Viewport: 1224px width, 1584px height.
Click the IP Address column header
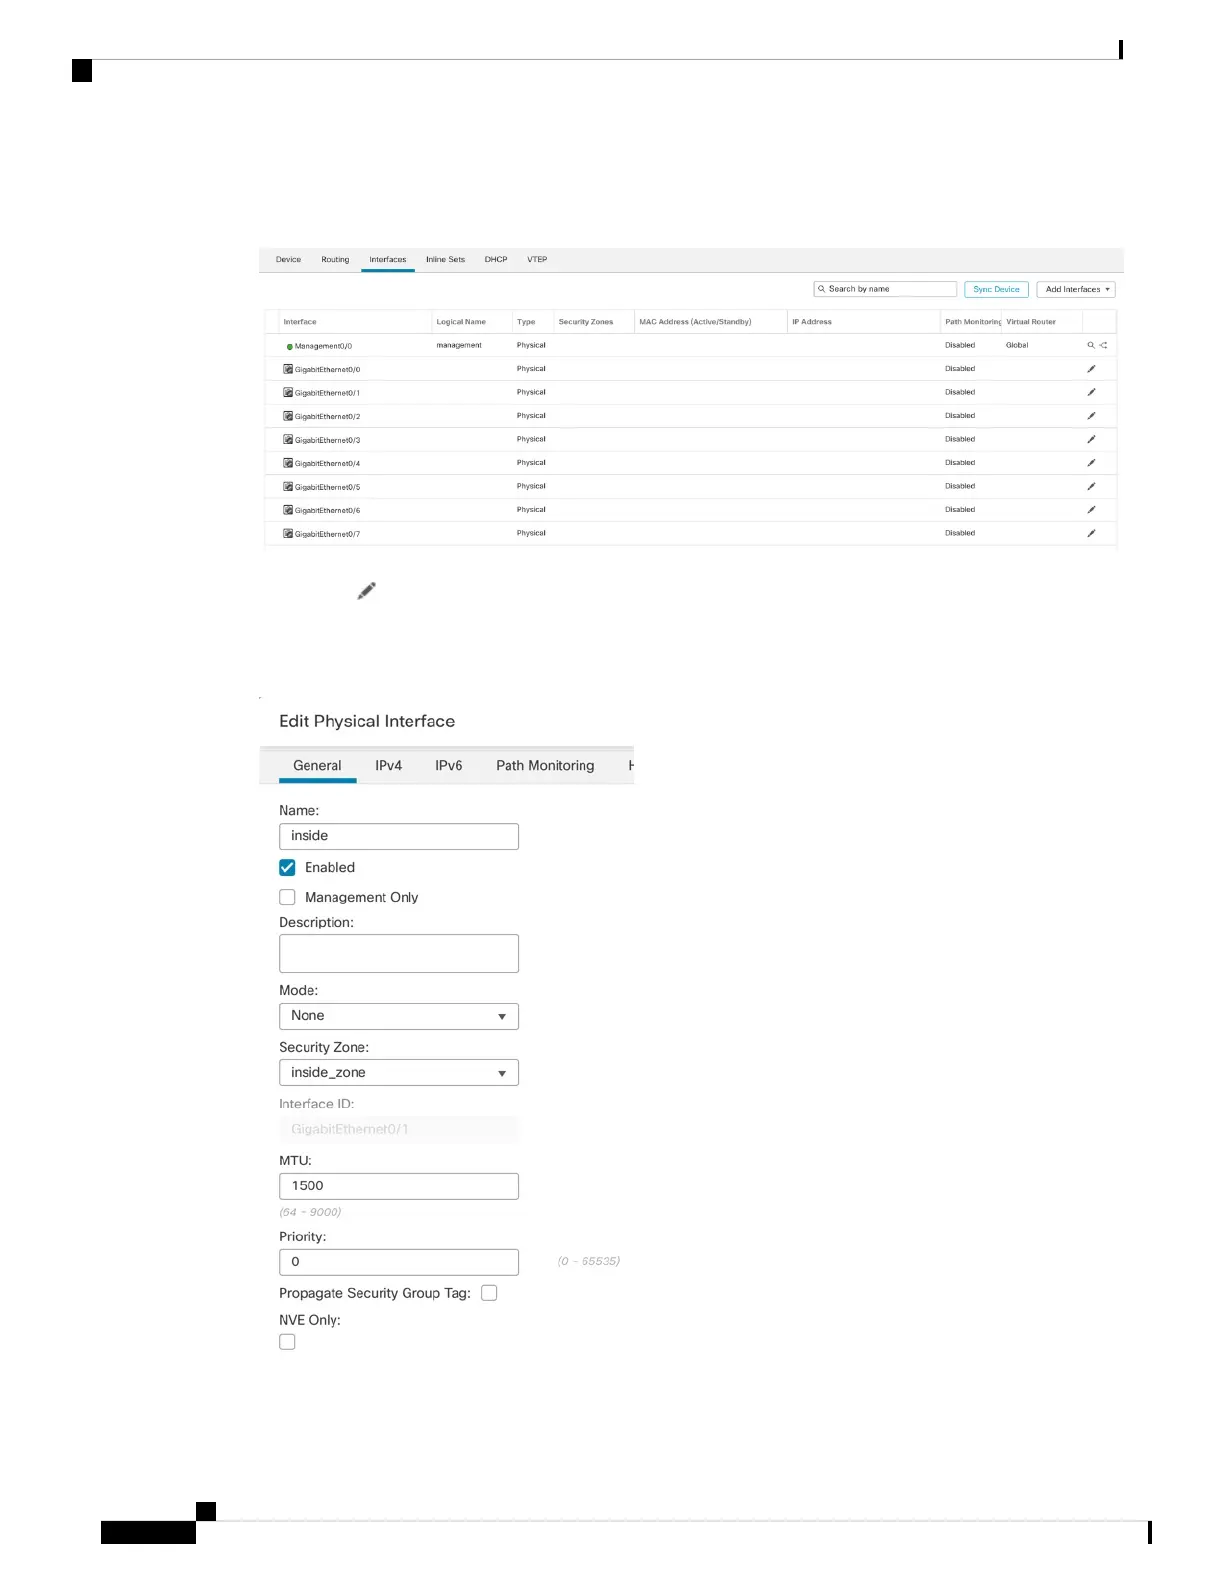(812, 322)
